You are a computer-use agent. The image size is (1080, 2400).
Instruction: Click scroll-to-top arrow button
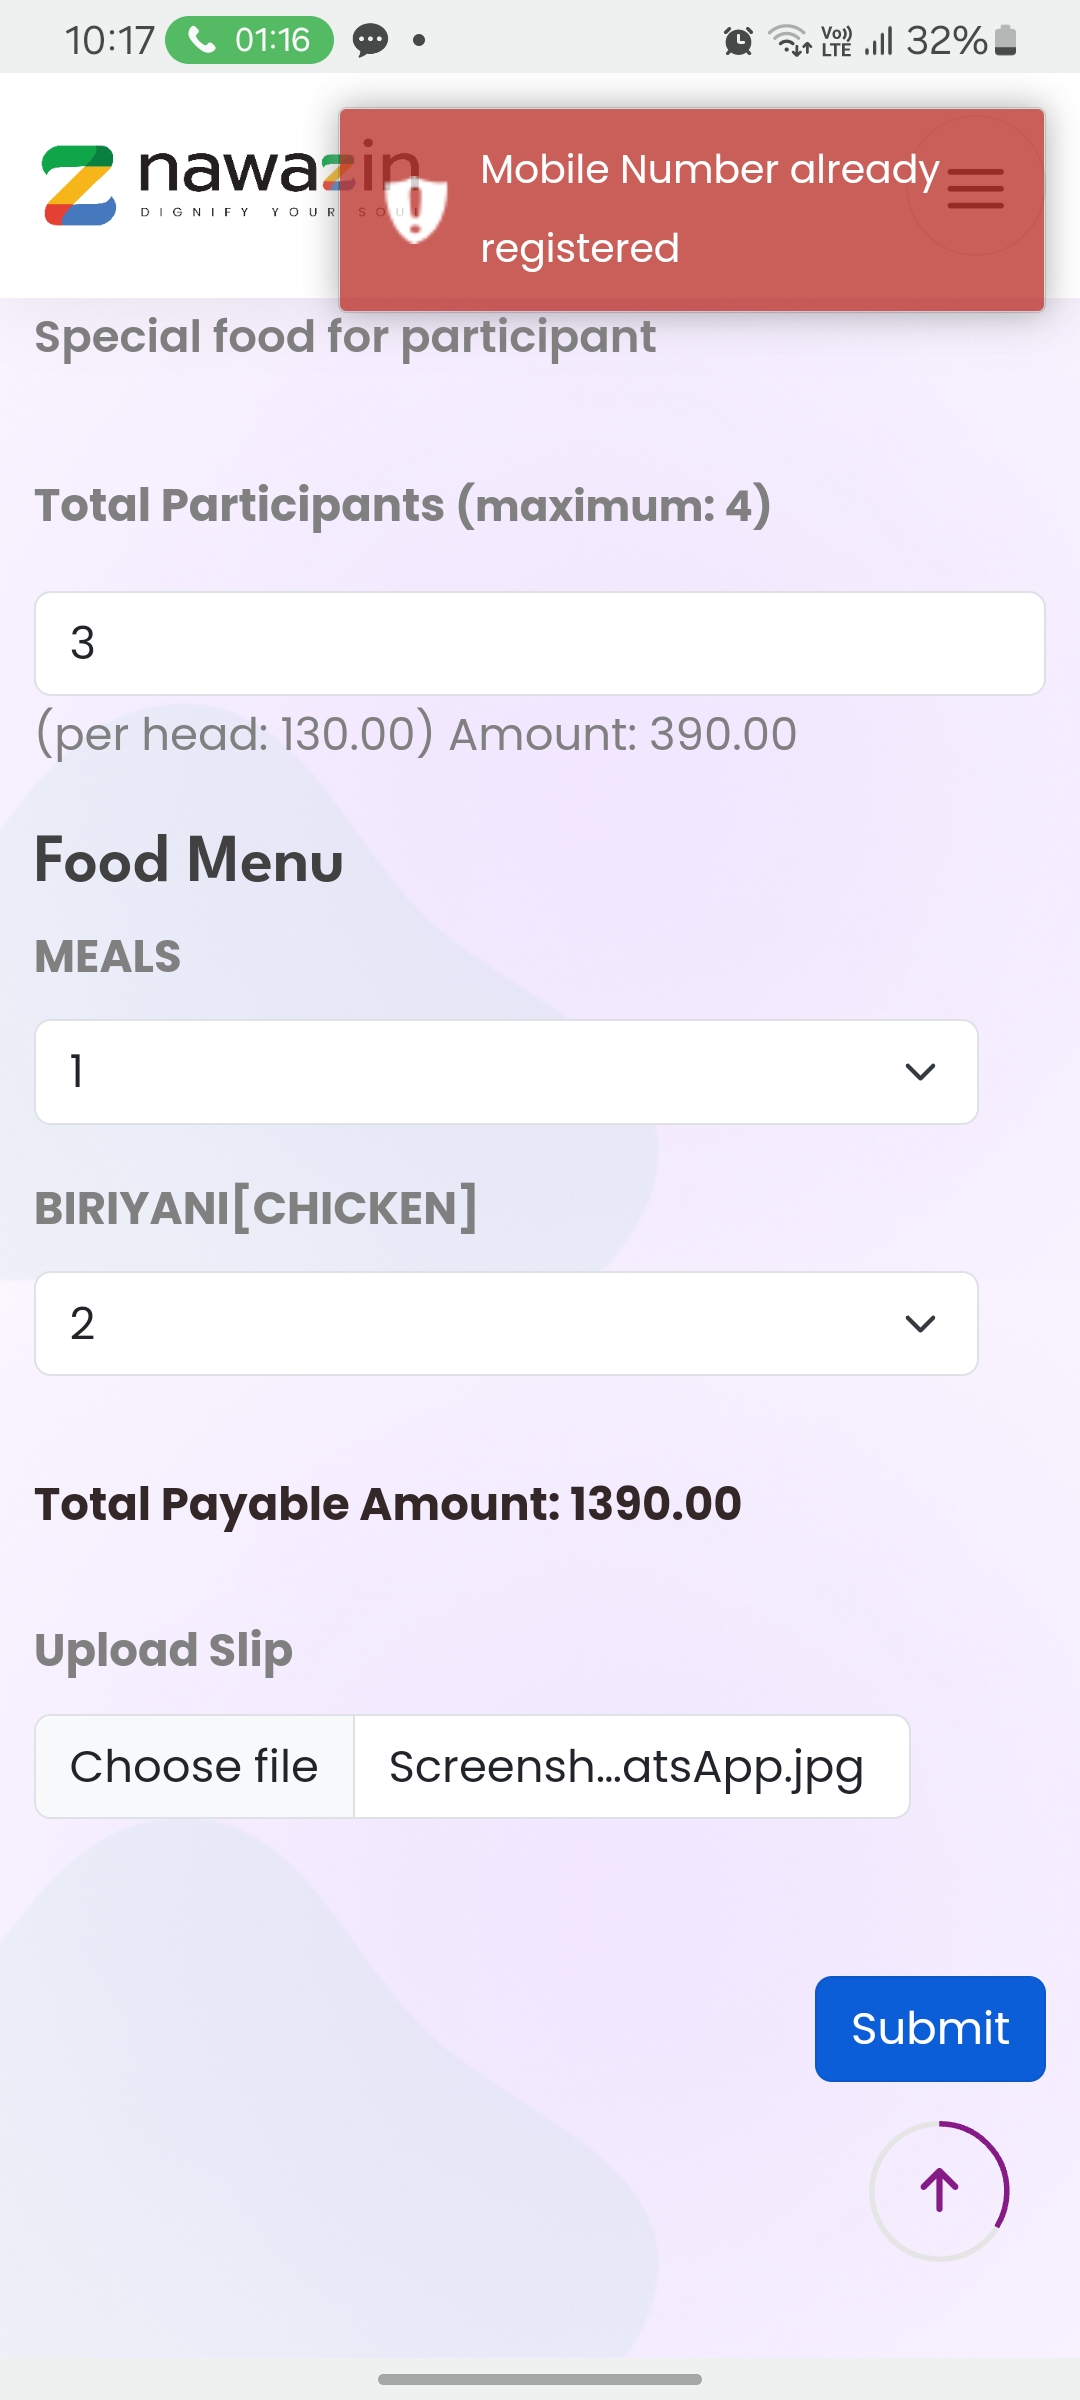click(939, 2190)
